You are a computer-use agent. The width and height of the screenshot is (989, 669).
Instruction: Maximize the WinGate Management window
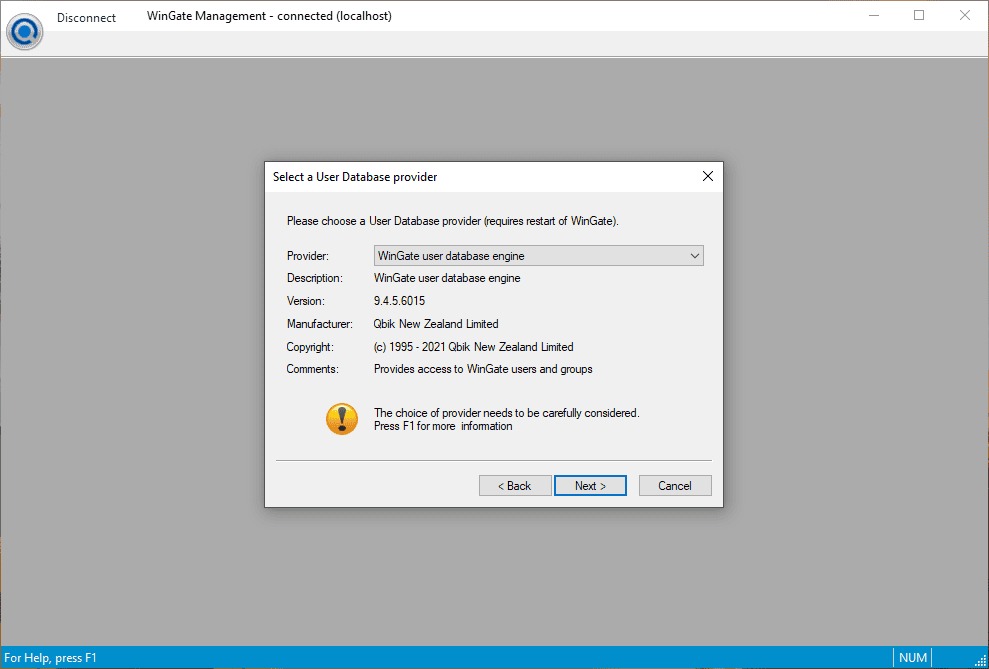[918, 16]
